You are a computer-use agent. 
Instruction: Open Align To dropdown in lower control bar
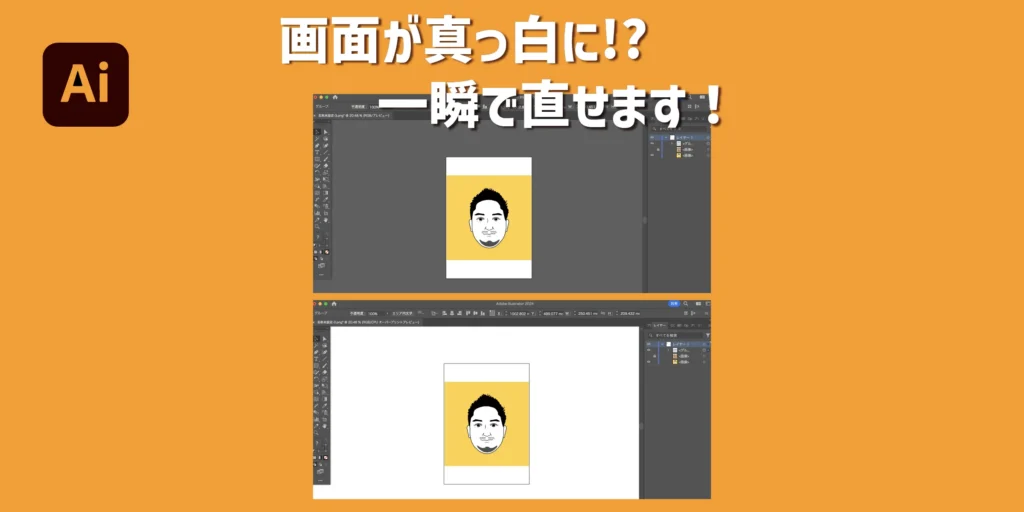434,313
